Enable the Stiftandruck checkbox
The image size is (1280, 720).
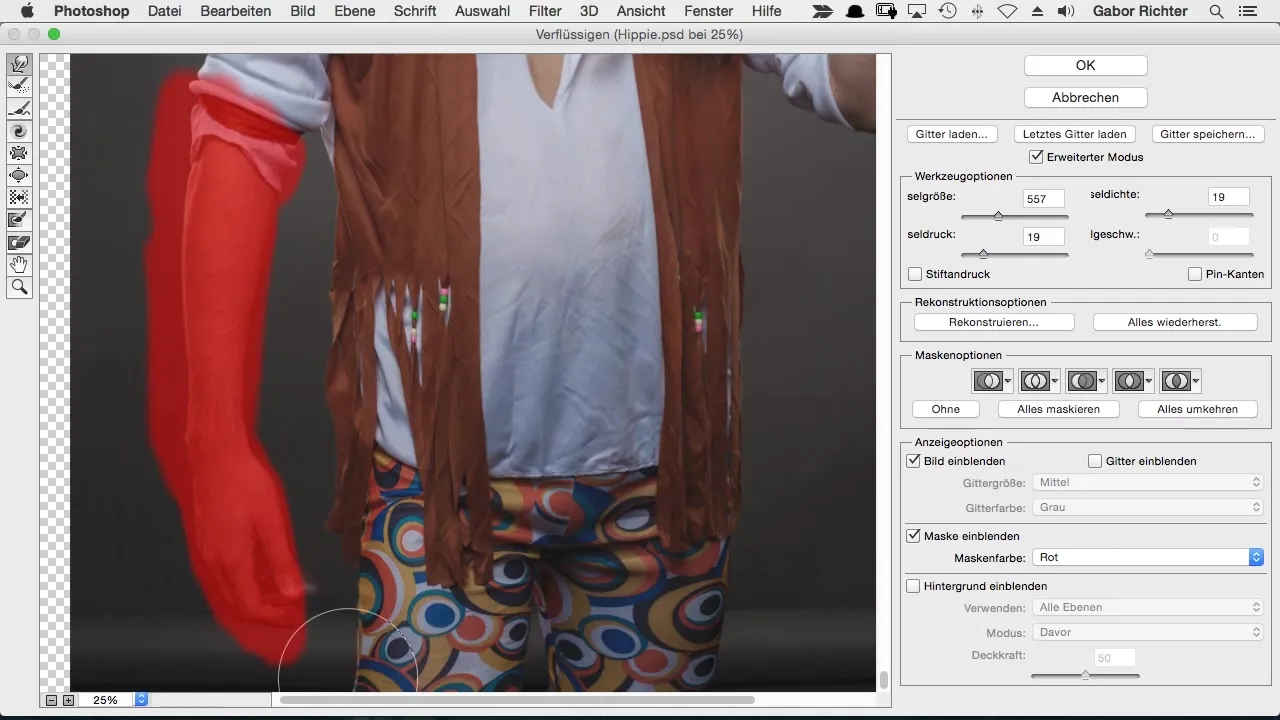(x=915, y=274)
